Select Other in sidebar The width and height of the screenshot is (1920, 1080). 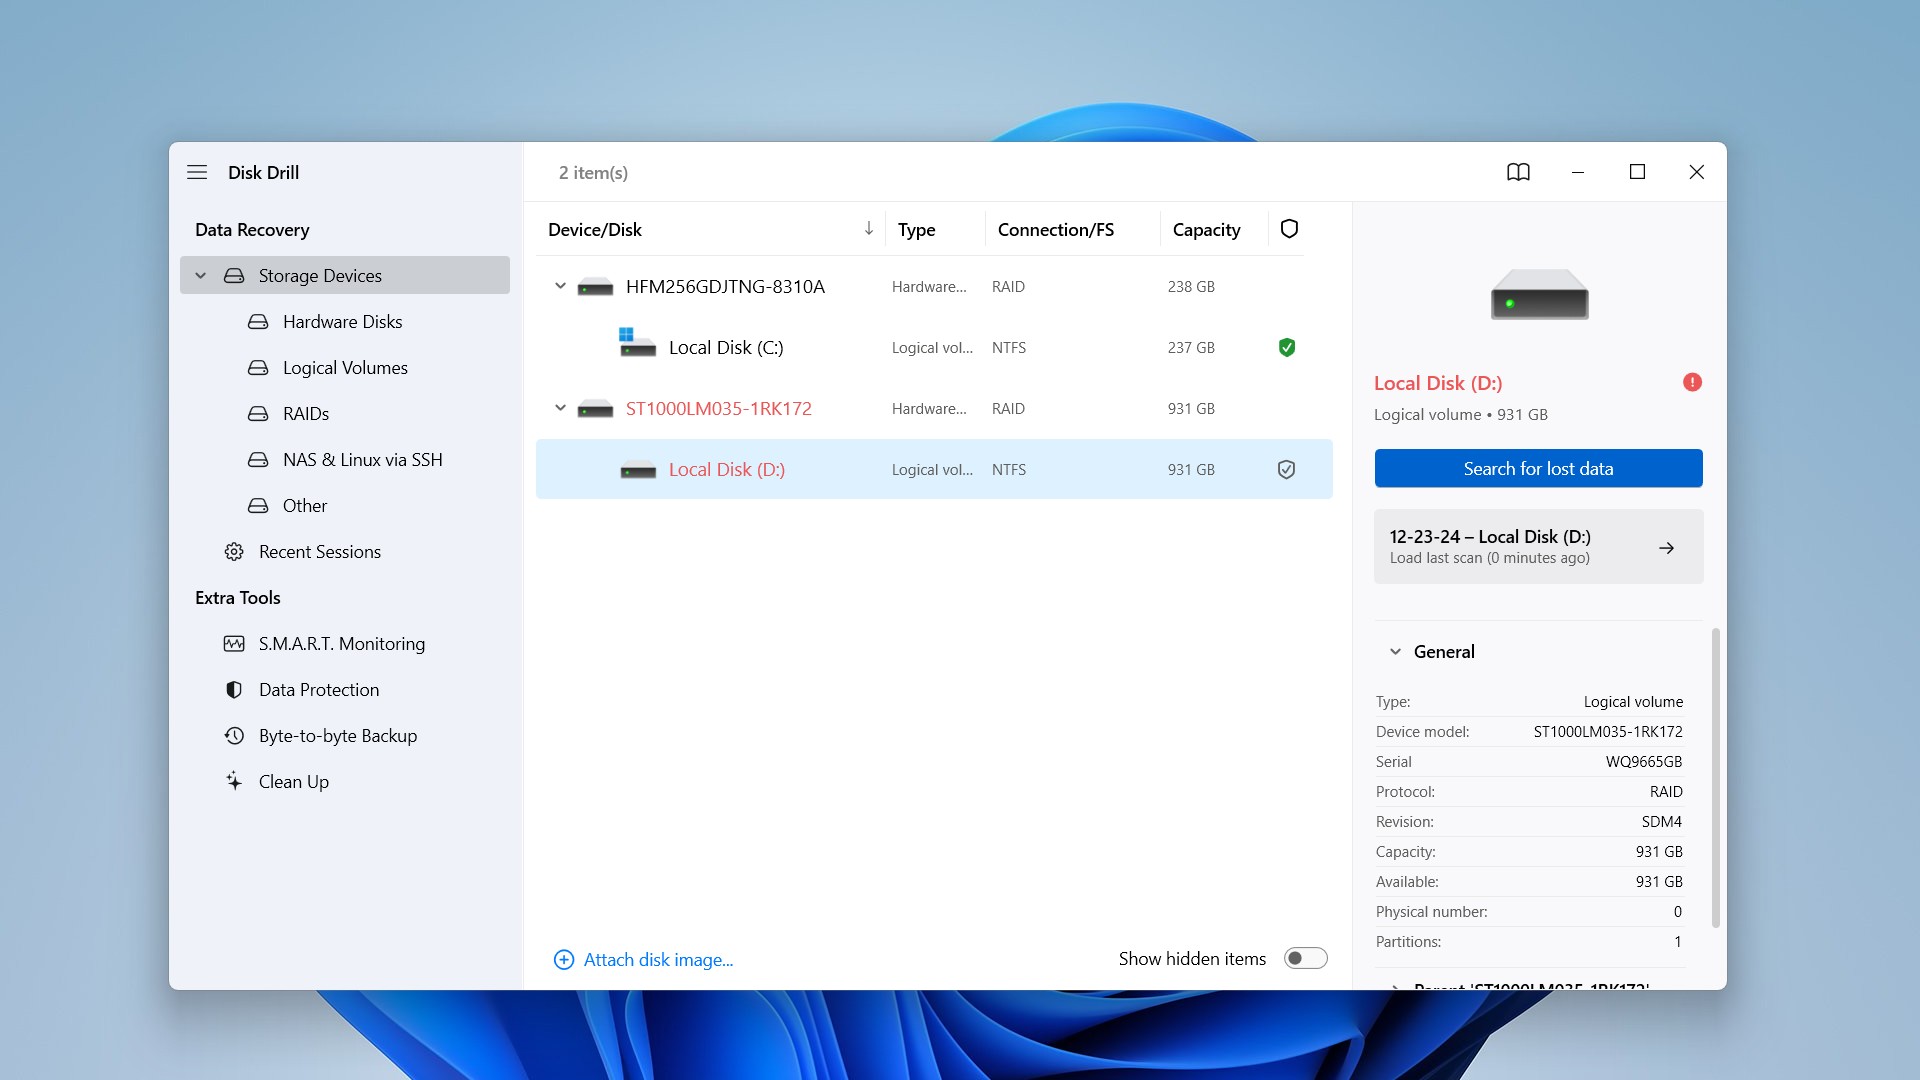[x=305, y=505]
